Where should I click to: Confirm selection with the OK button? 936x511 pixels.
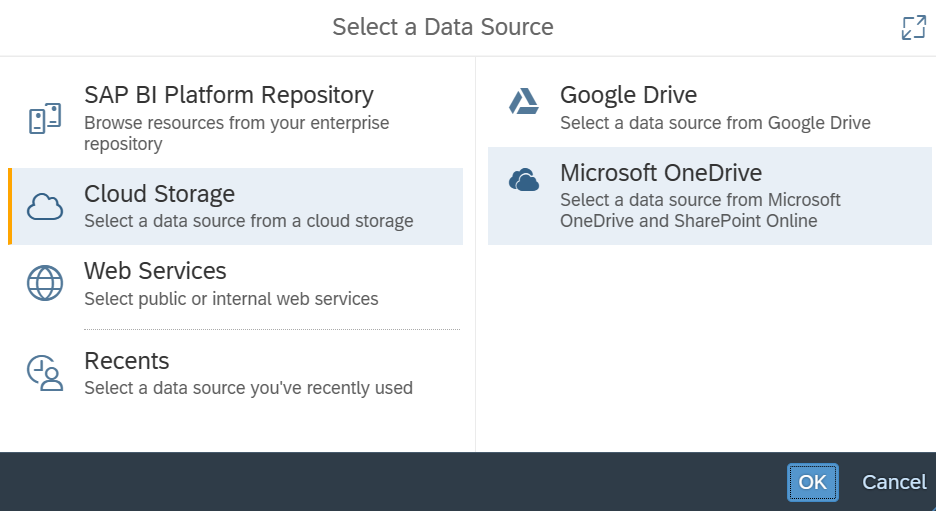click(812, 482)
